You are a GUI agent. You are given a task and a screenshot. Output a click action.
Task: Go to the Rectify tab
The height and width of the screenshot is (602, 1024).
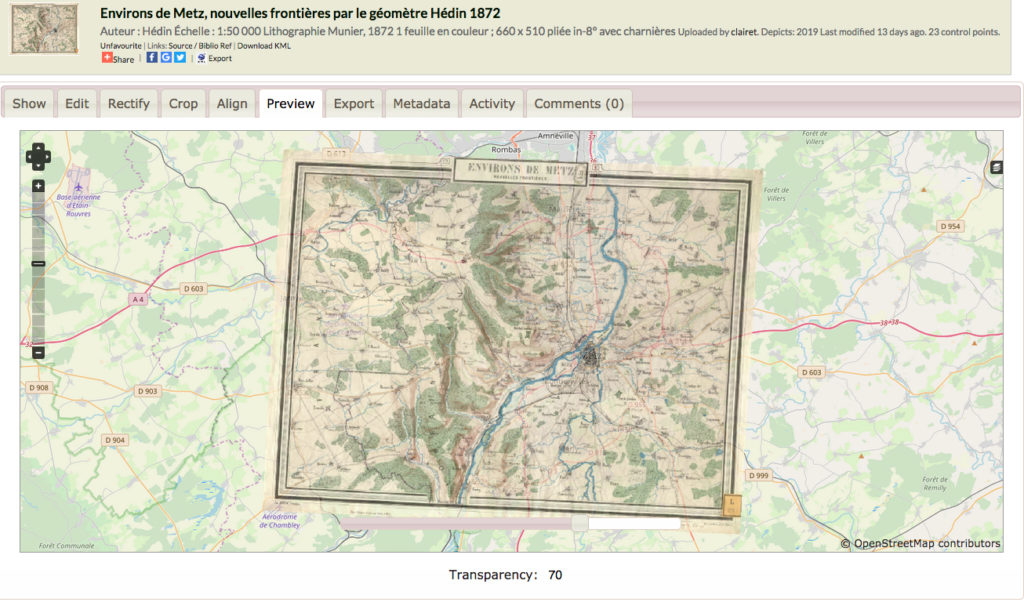(129, 104)
